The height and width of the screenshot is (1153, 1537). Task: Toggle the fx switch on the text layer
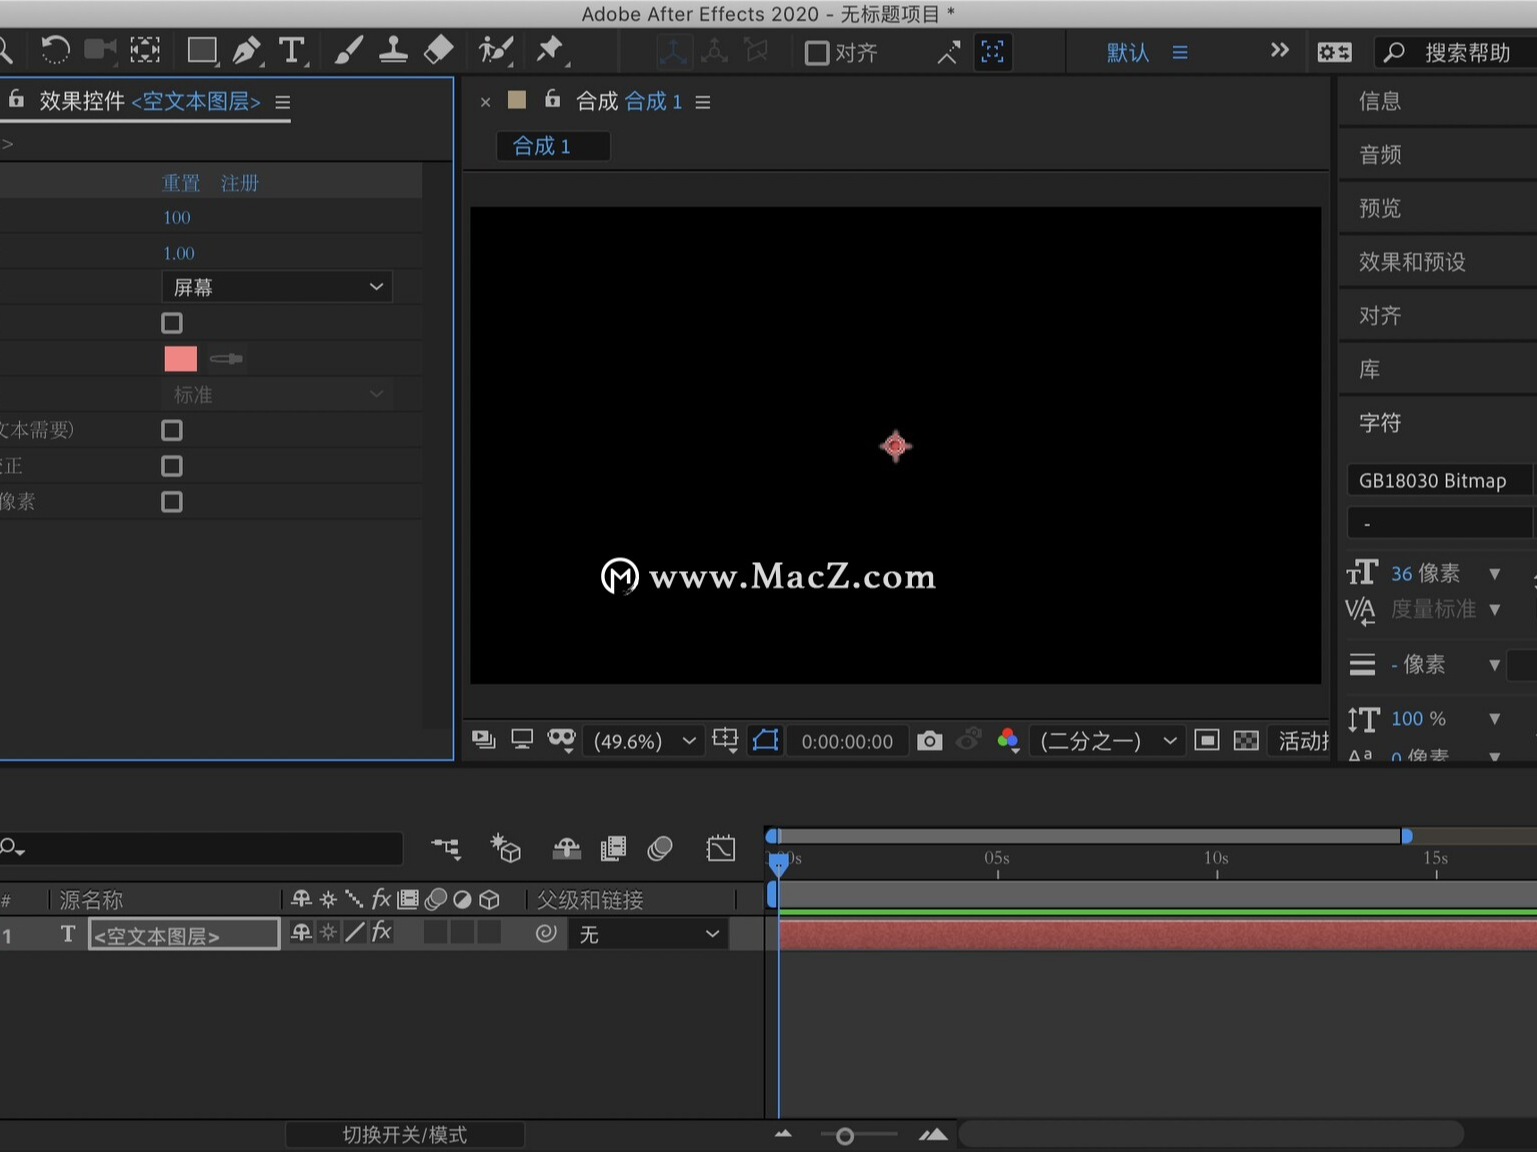click(x=381, y=932)
